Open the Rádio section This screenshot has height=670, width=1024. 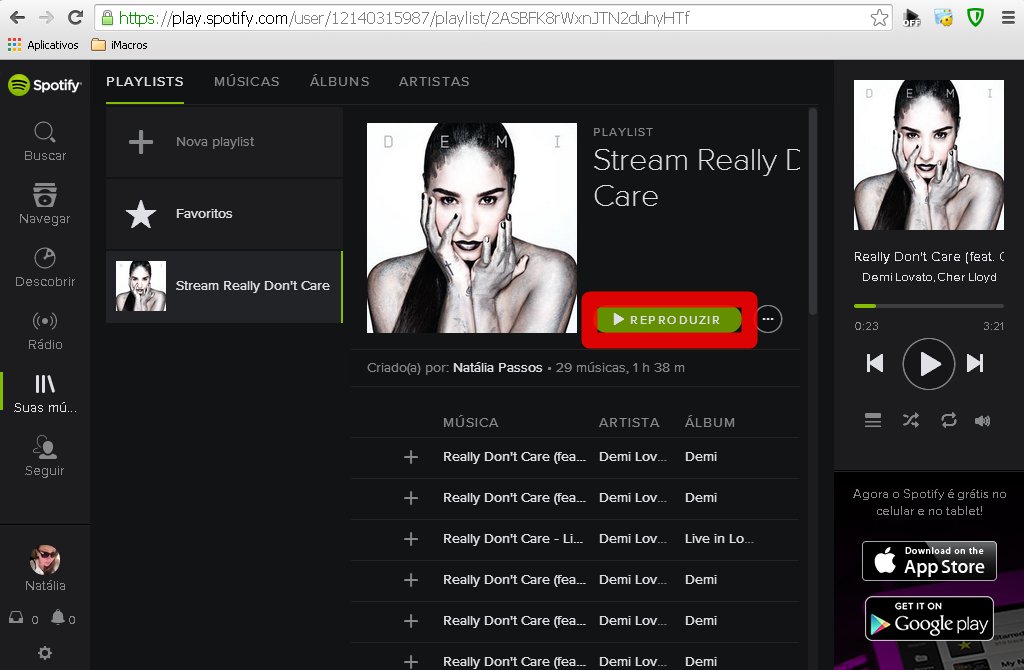pos(44,330)
